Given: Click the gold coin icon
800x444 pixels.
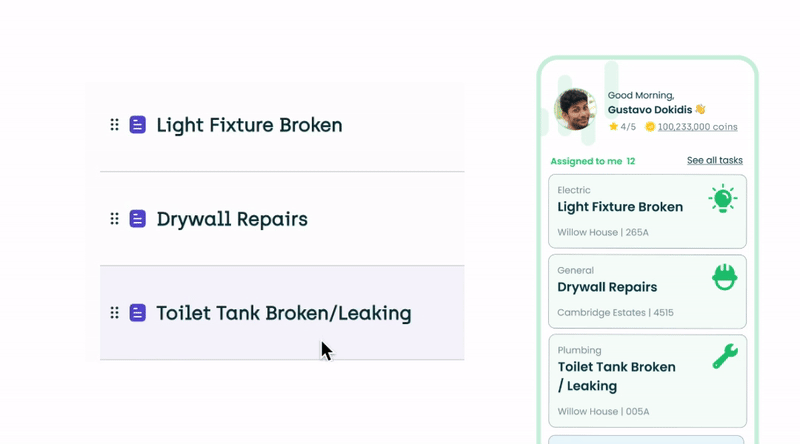Looking at the screenshot, I should [x=650, y=127].
